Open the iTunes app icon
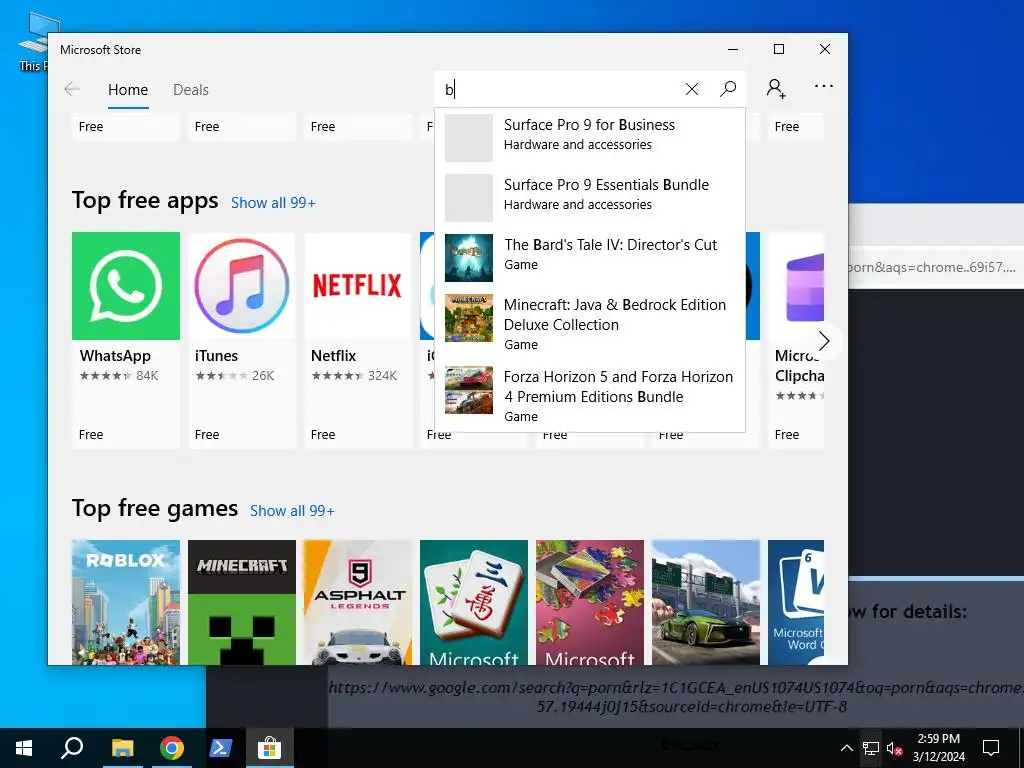1024x768 pixels. point(242,286)
